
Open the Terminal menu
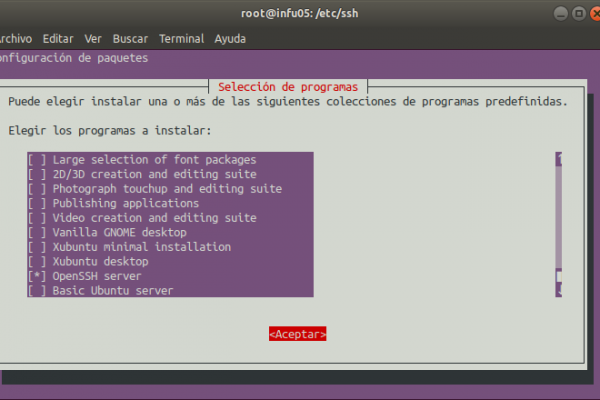(x=181, y=39)
